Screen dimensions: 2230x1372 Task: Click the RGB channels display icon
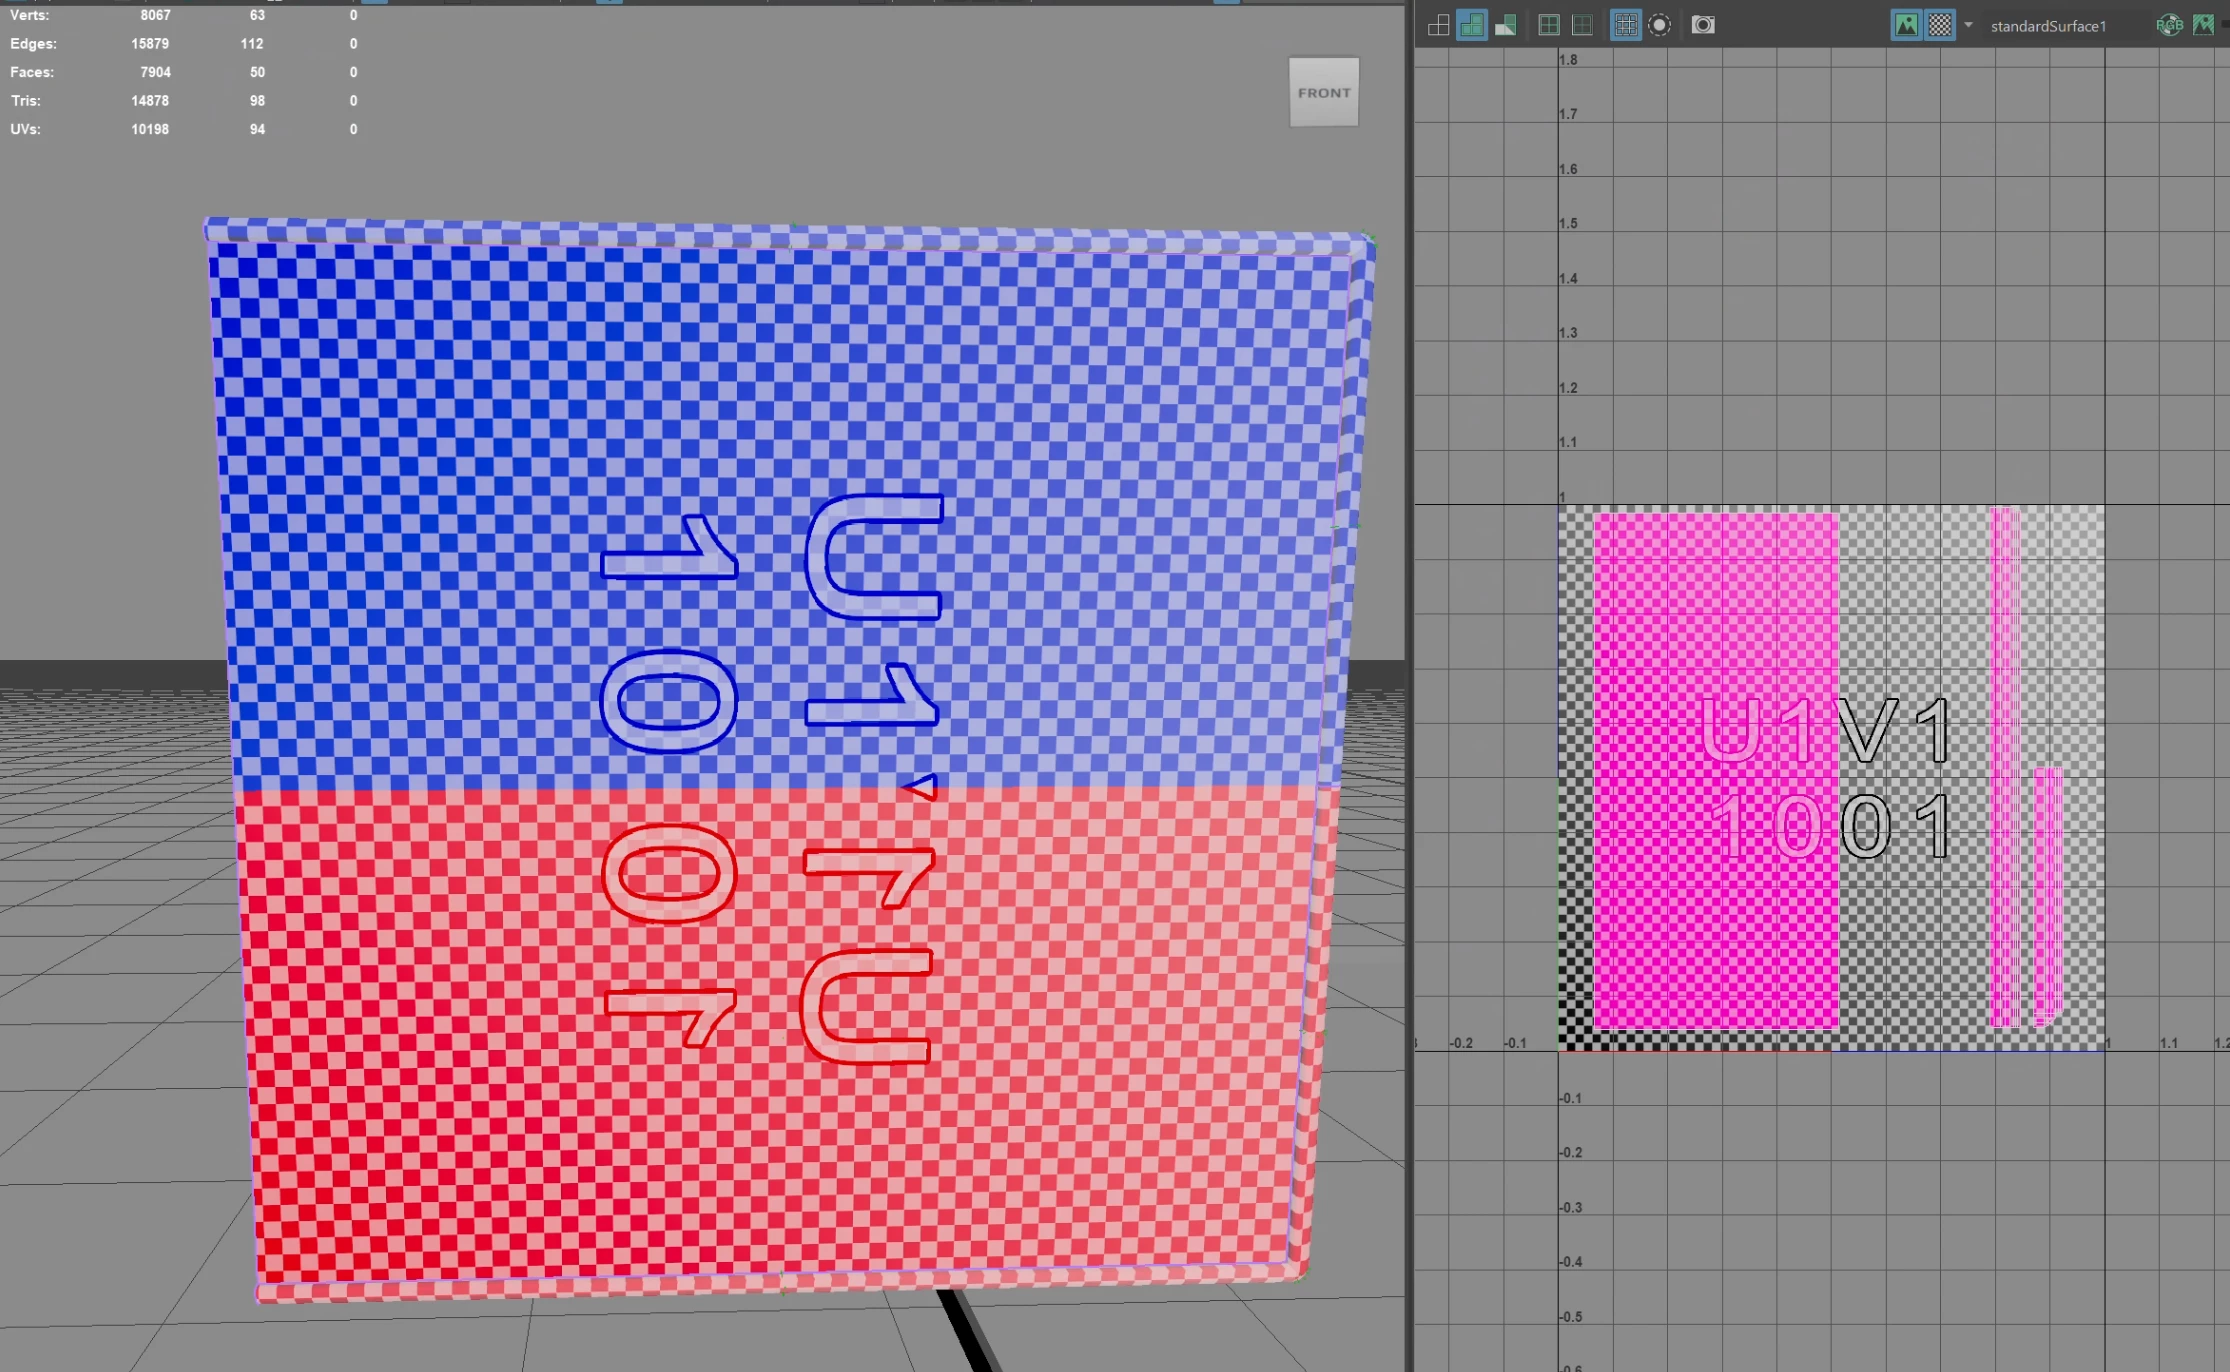(2169, 26)
